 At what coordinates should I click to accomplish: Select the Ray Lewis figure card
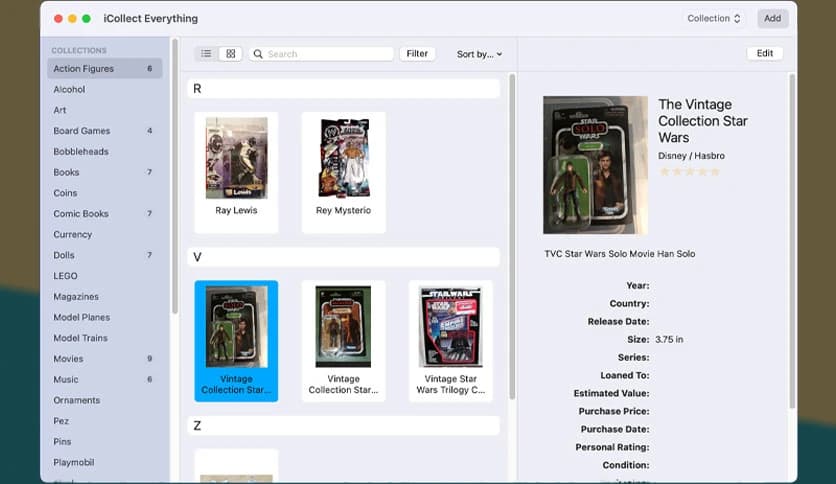(x=236, y=172)
